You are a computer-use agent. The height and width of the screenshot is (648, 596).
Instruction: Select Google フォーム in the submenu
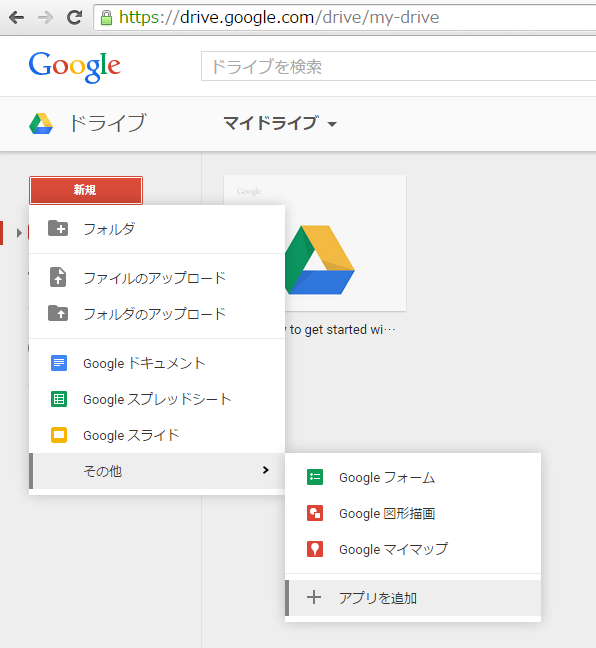413,477
